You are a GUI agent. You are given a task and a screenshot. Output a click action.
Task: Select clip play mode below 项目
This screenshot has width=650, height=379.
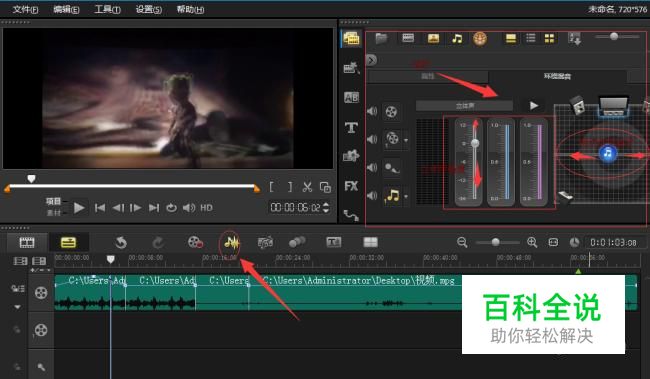click(53, 213)
